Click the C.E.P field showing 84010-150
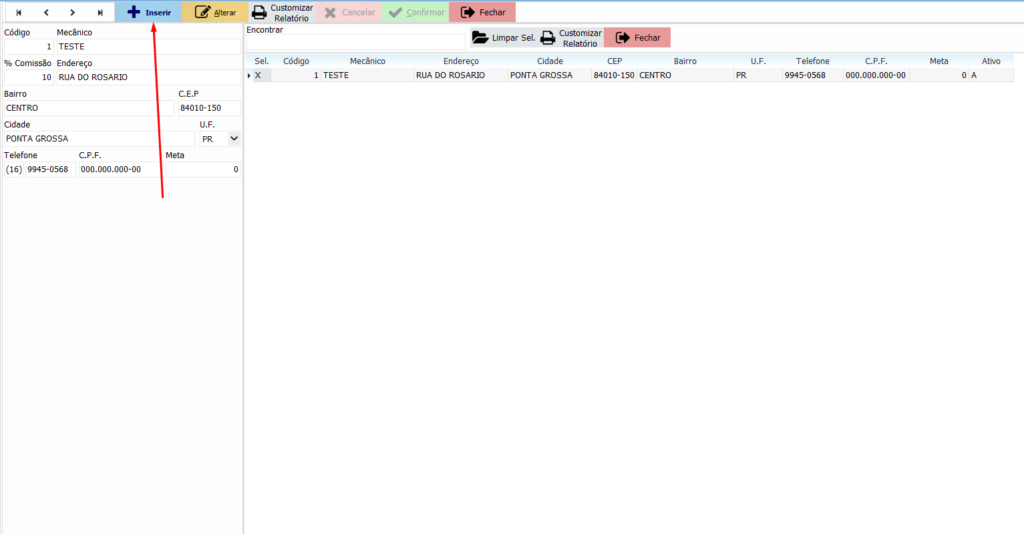Screen dimensions: 1024x534 click(x=208, y=108)
